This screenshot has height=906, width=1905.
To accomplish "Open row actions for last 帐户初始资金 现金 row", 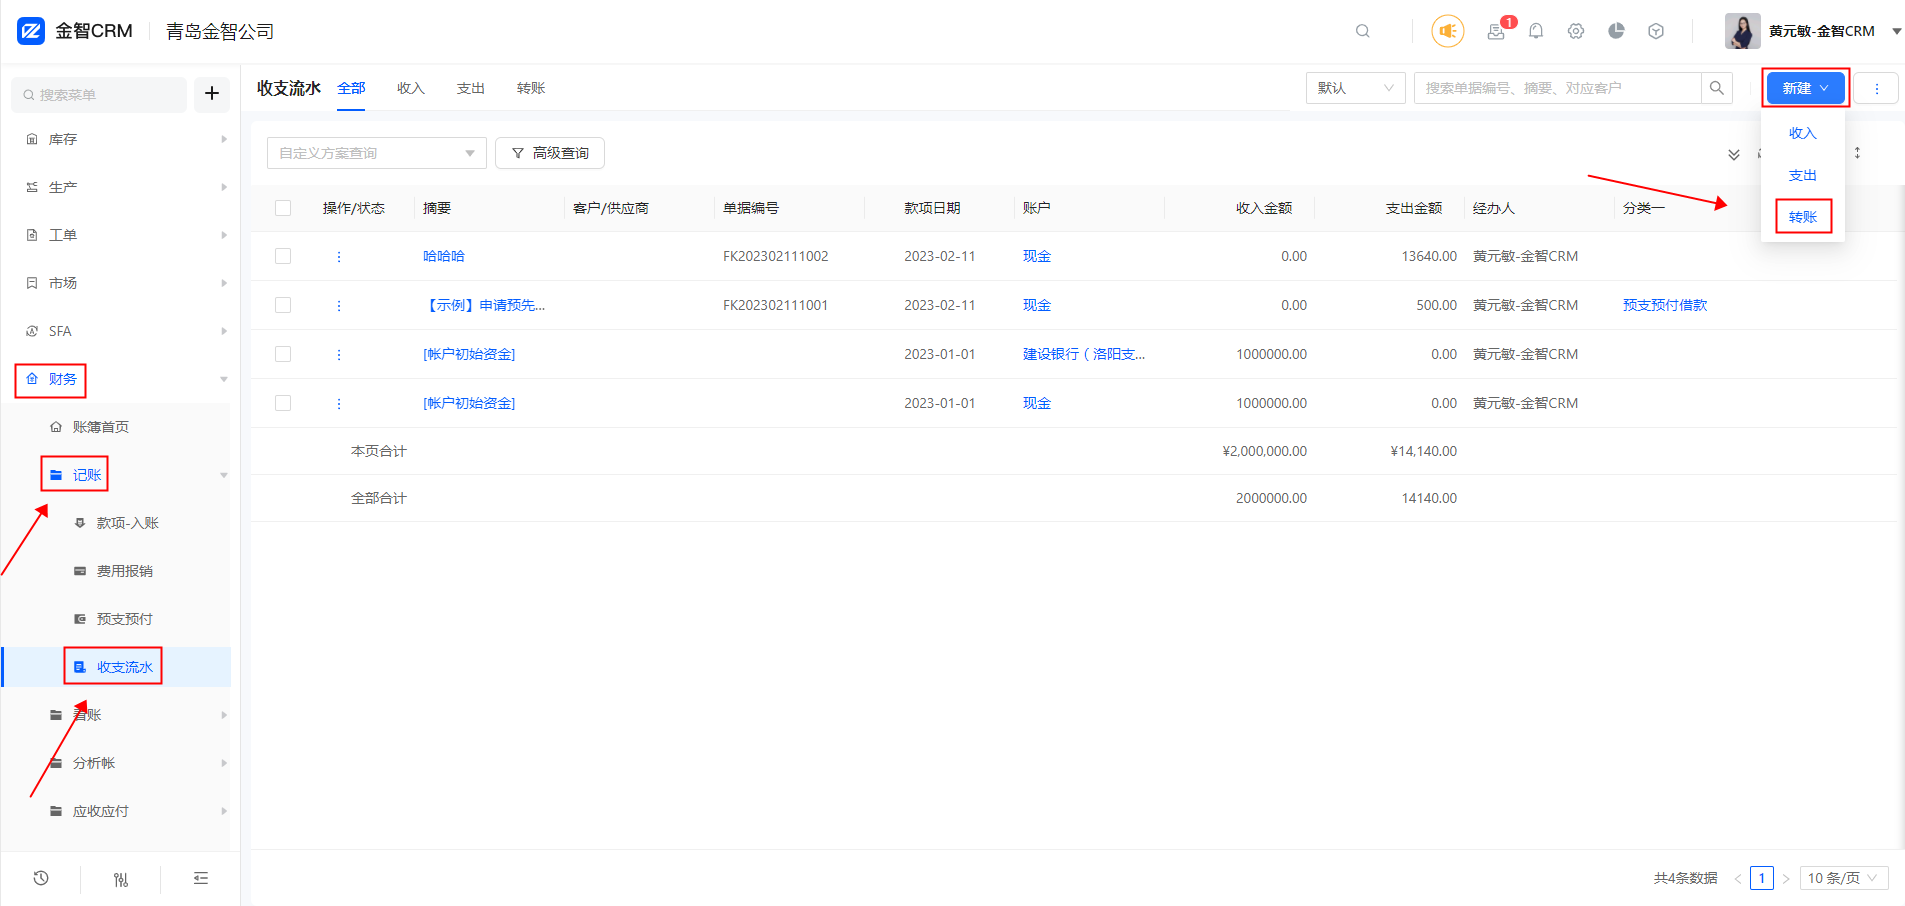I will pos(339,404).
